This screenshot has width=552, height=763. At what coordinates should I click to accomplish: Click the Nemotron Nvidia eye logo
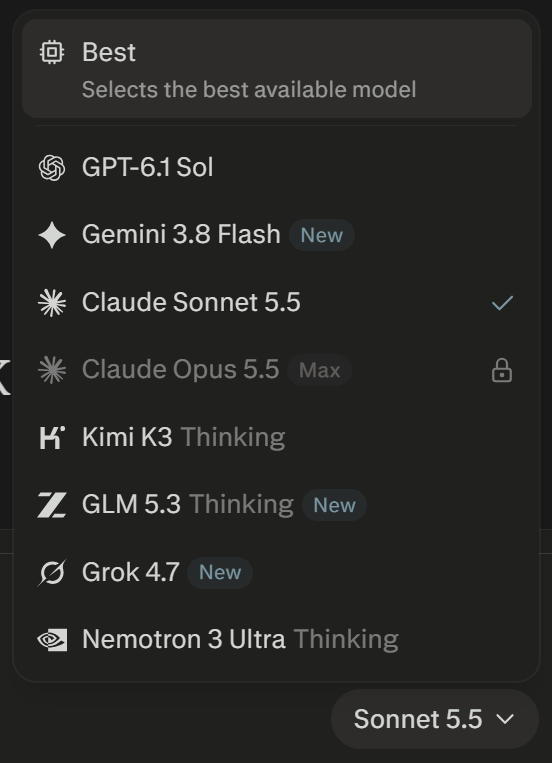coord(52,640)
